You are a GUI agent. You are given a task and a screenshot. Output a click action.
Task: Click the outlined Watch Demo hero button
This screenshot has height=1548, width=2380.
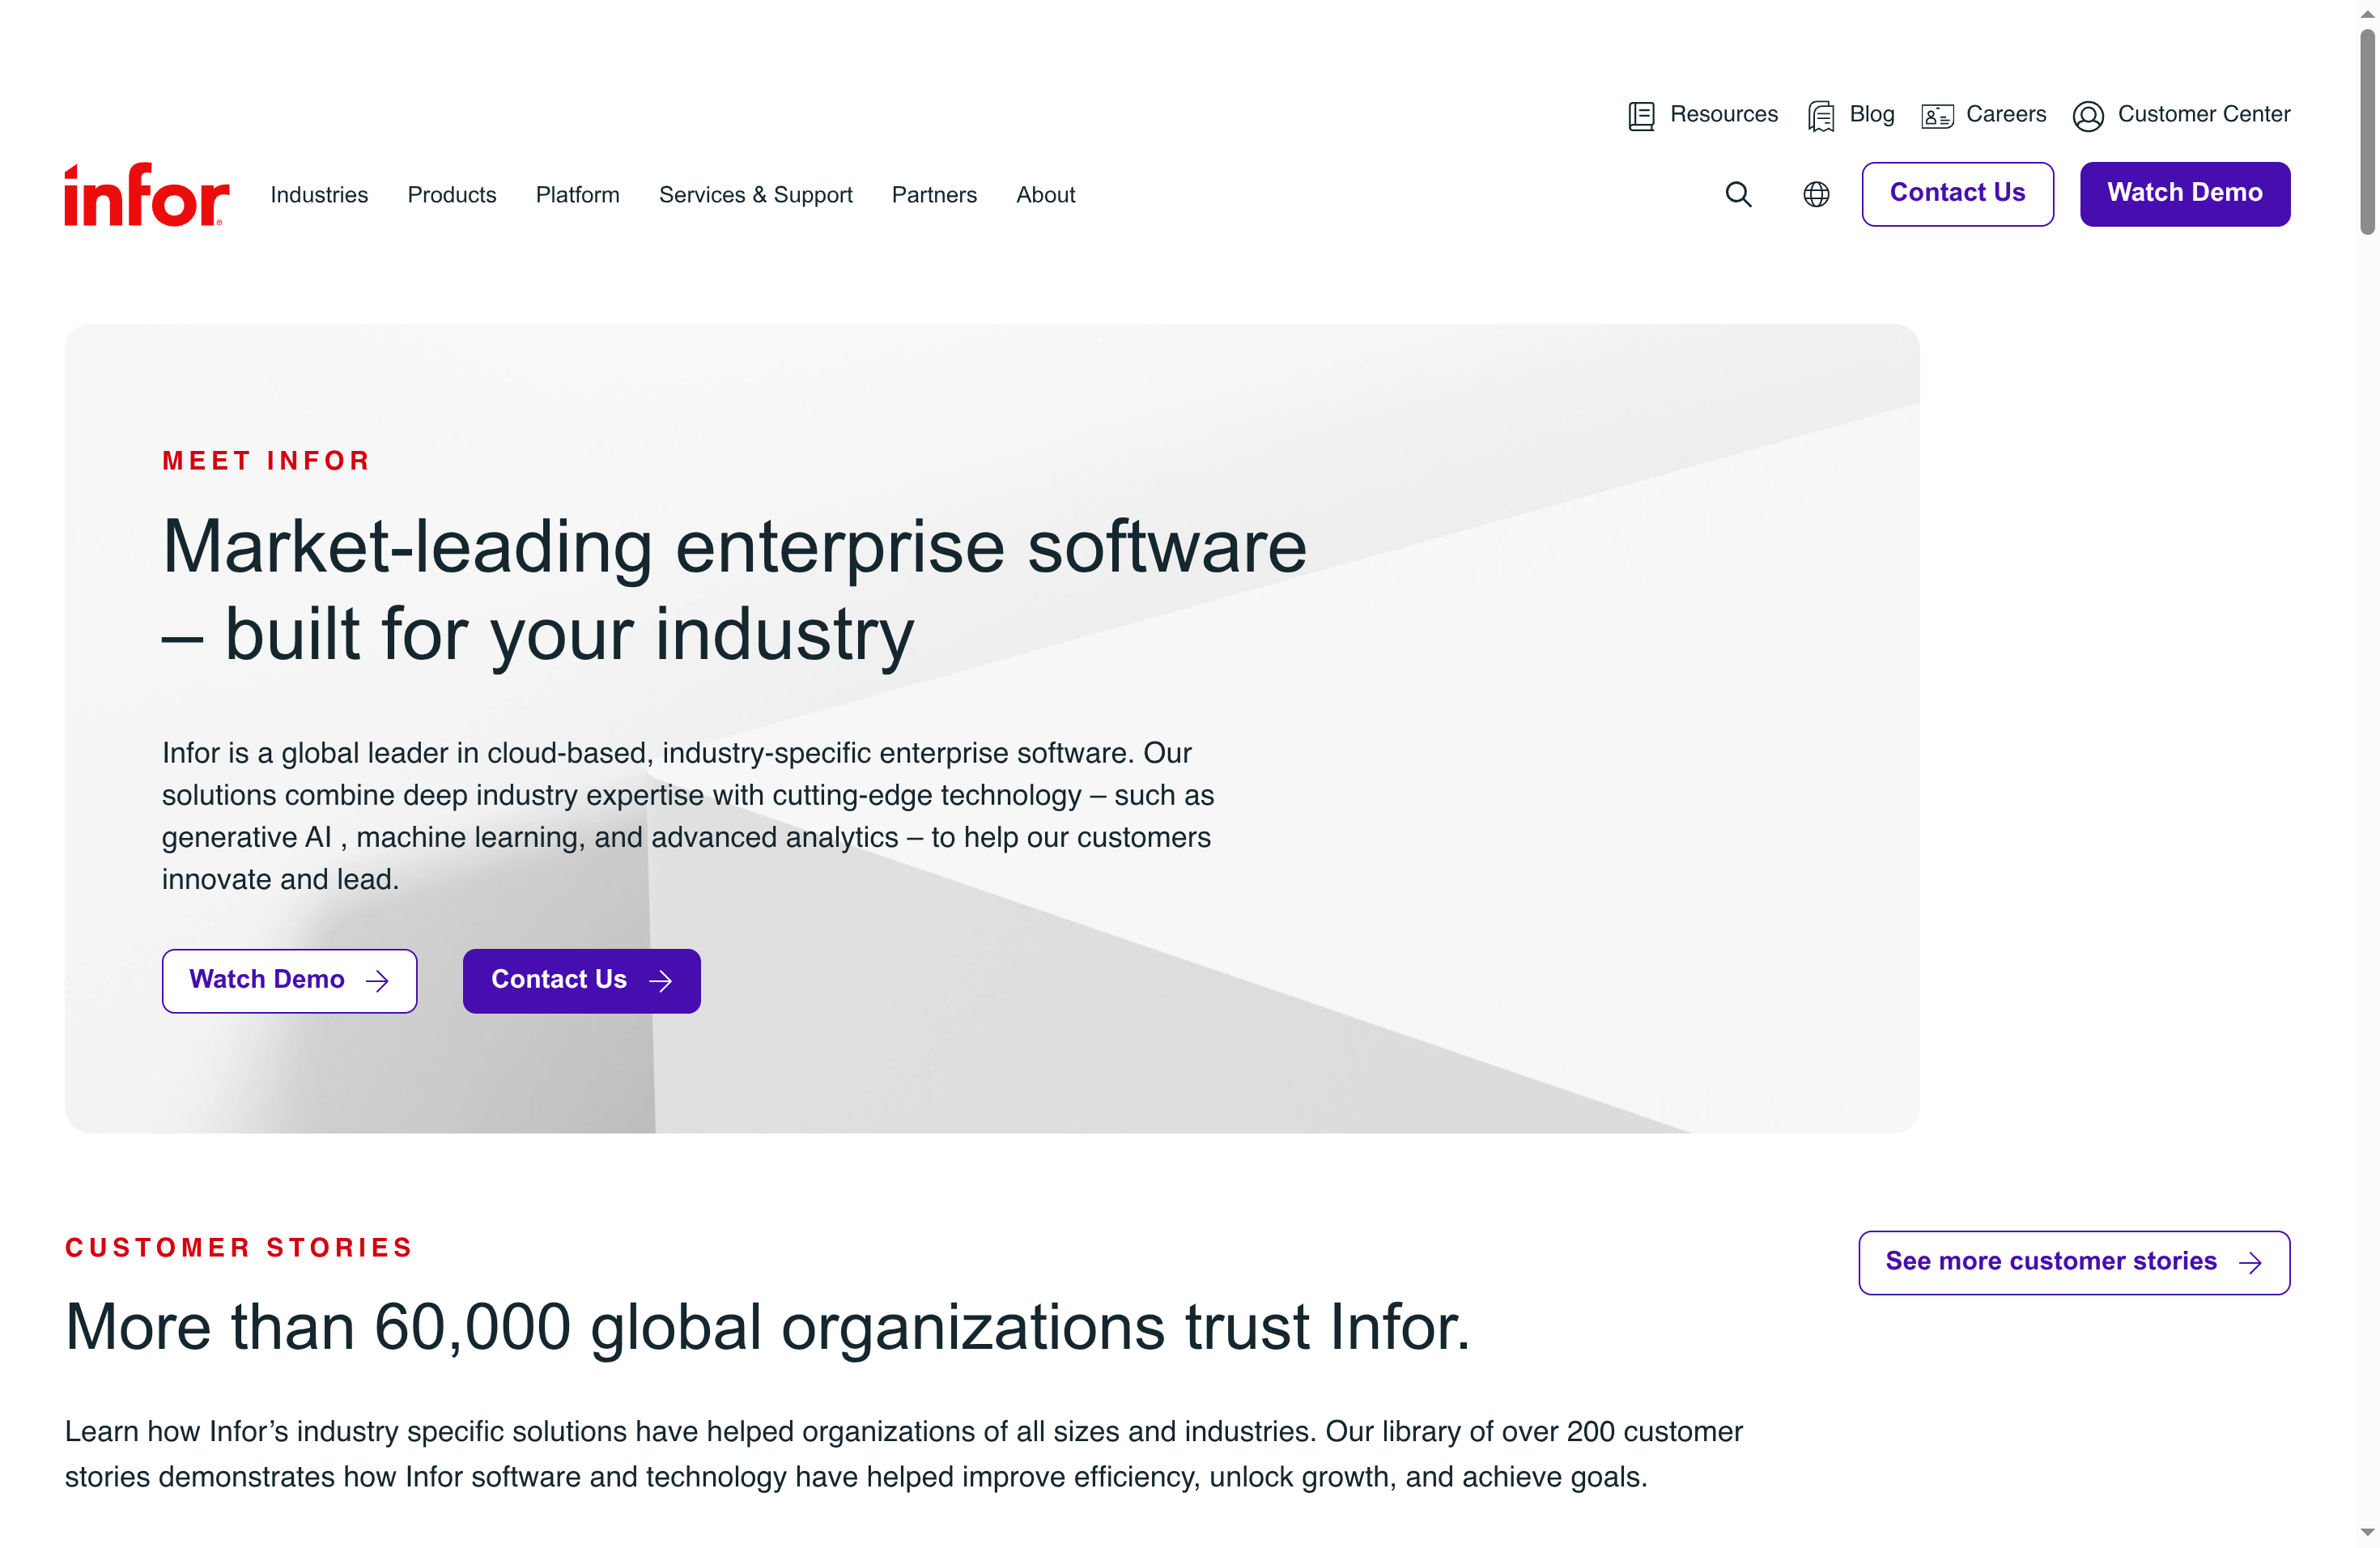pos(290,981)
